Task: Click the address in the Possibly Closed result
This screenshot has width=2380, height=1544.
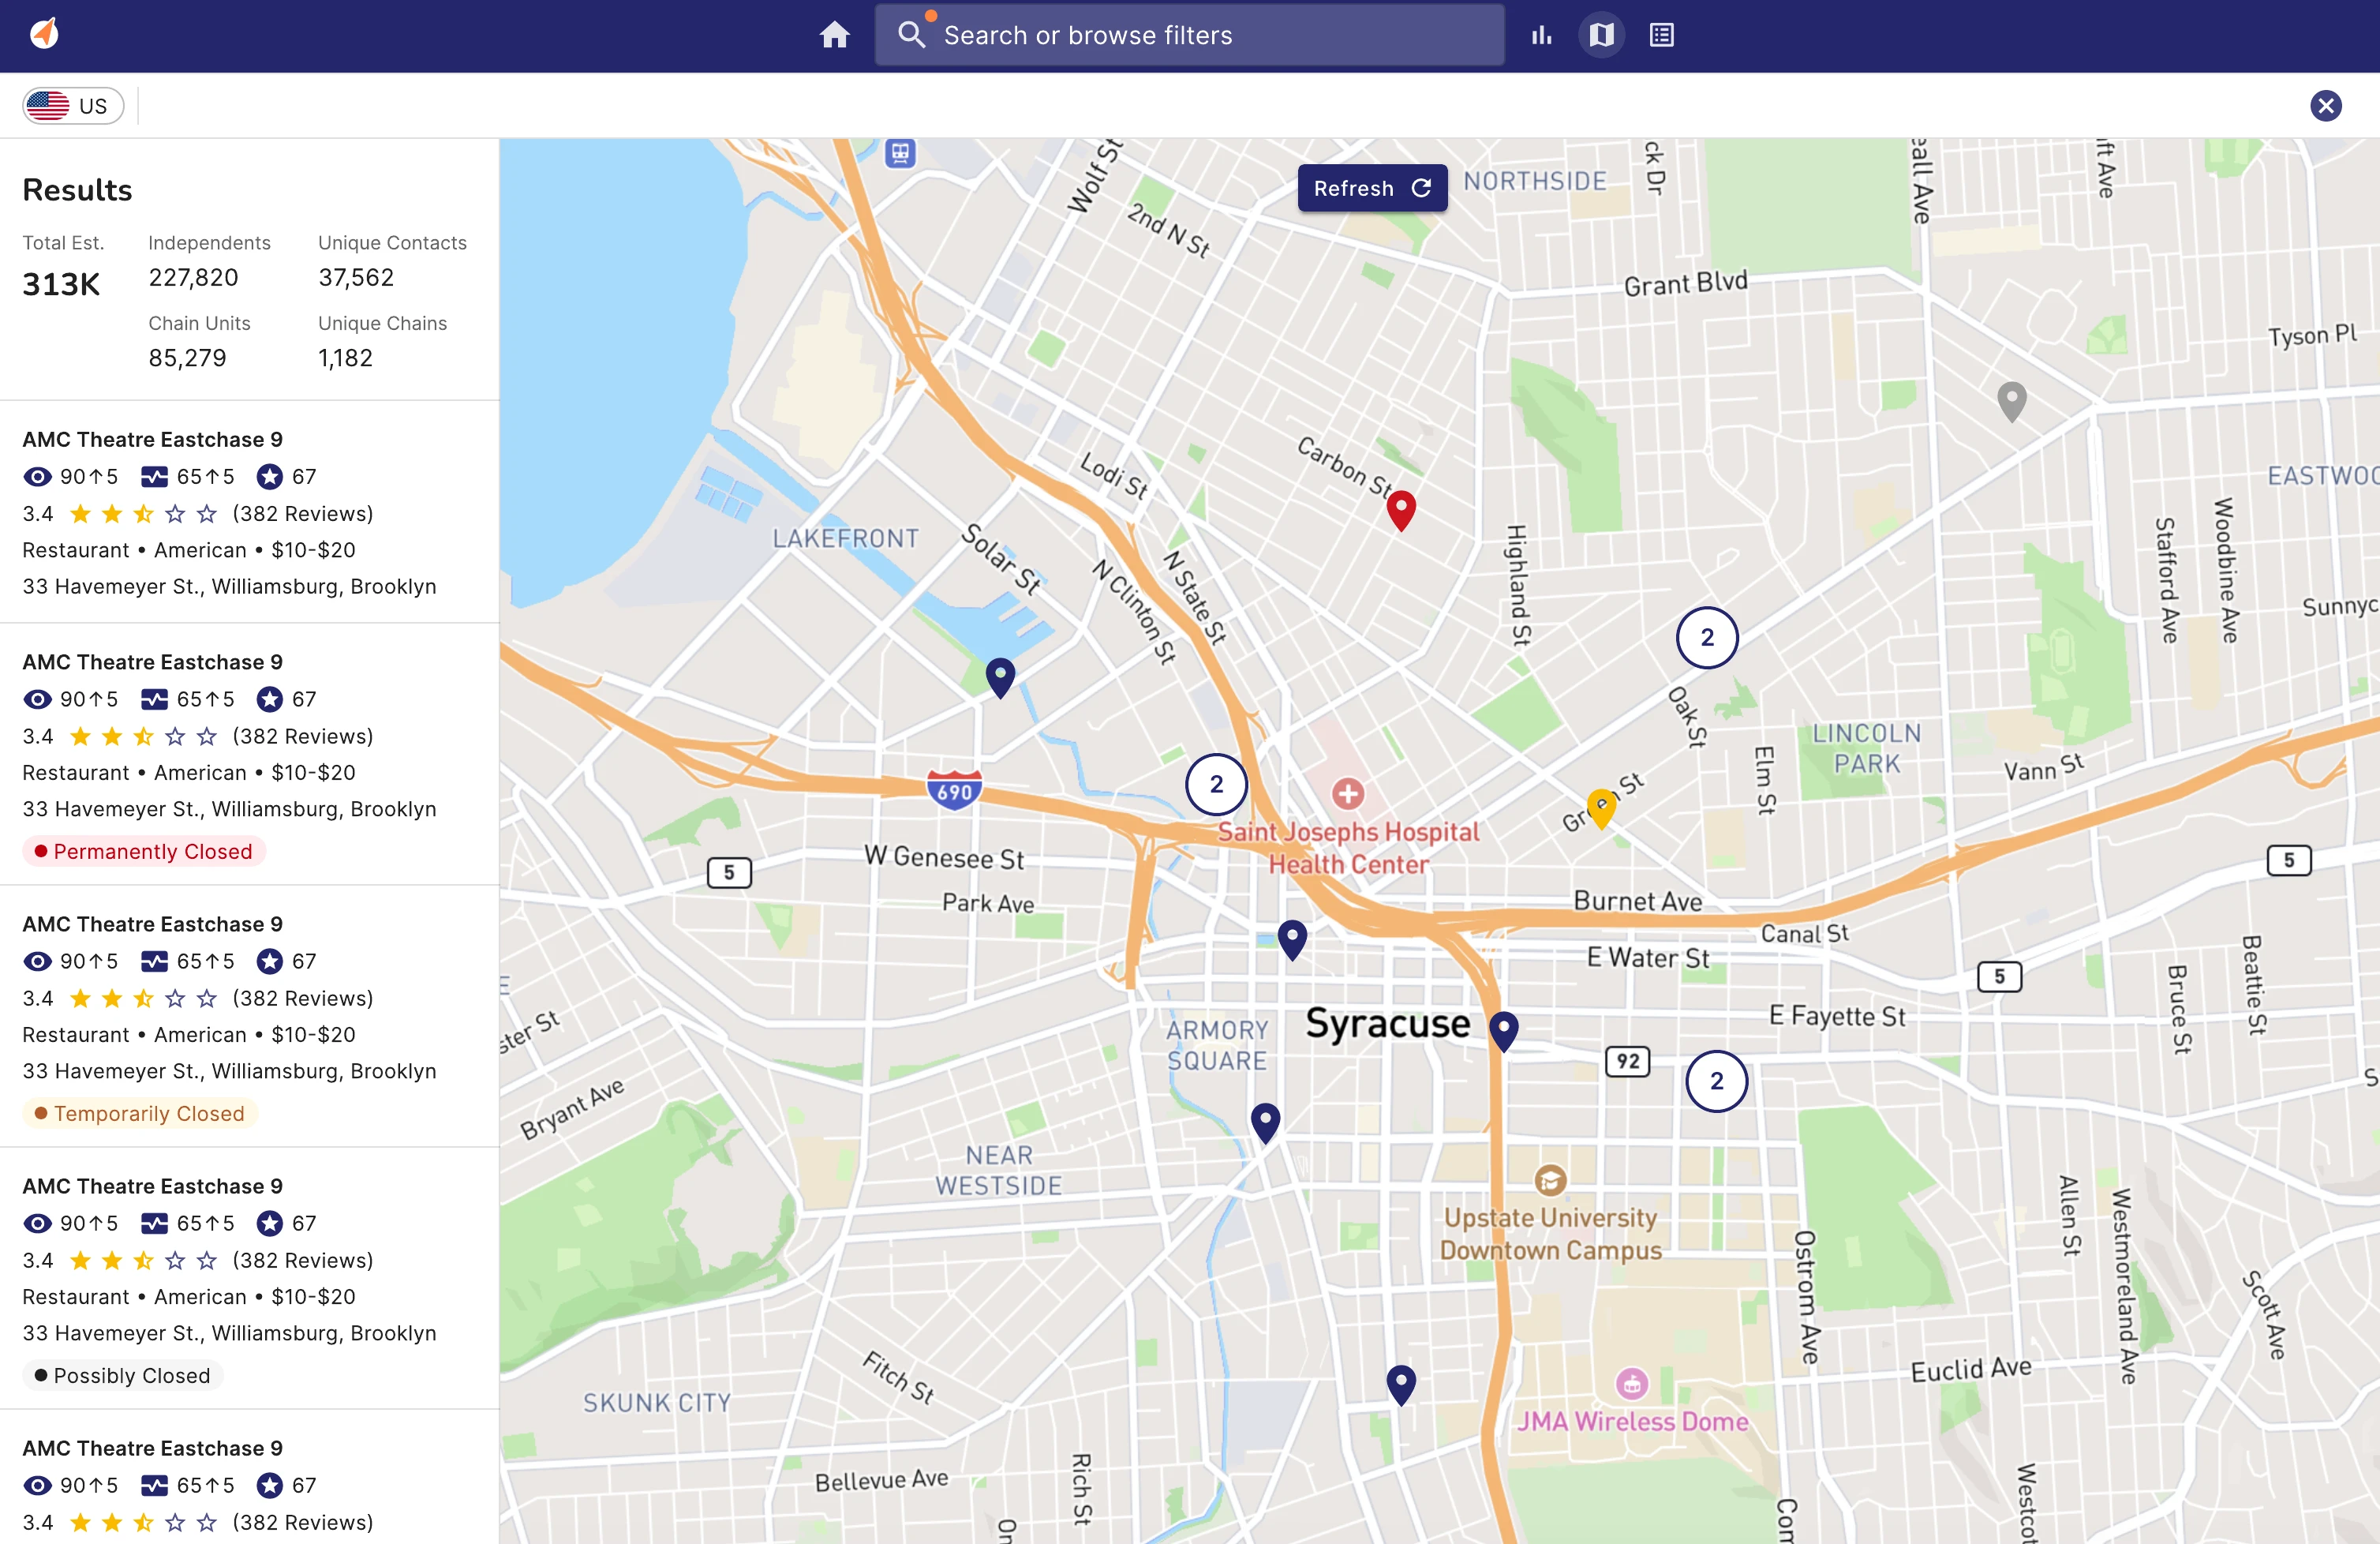Action: click(x=230, y=1333)
